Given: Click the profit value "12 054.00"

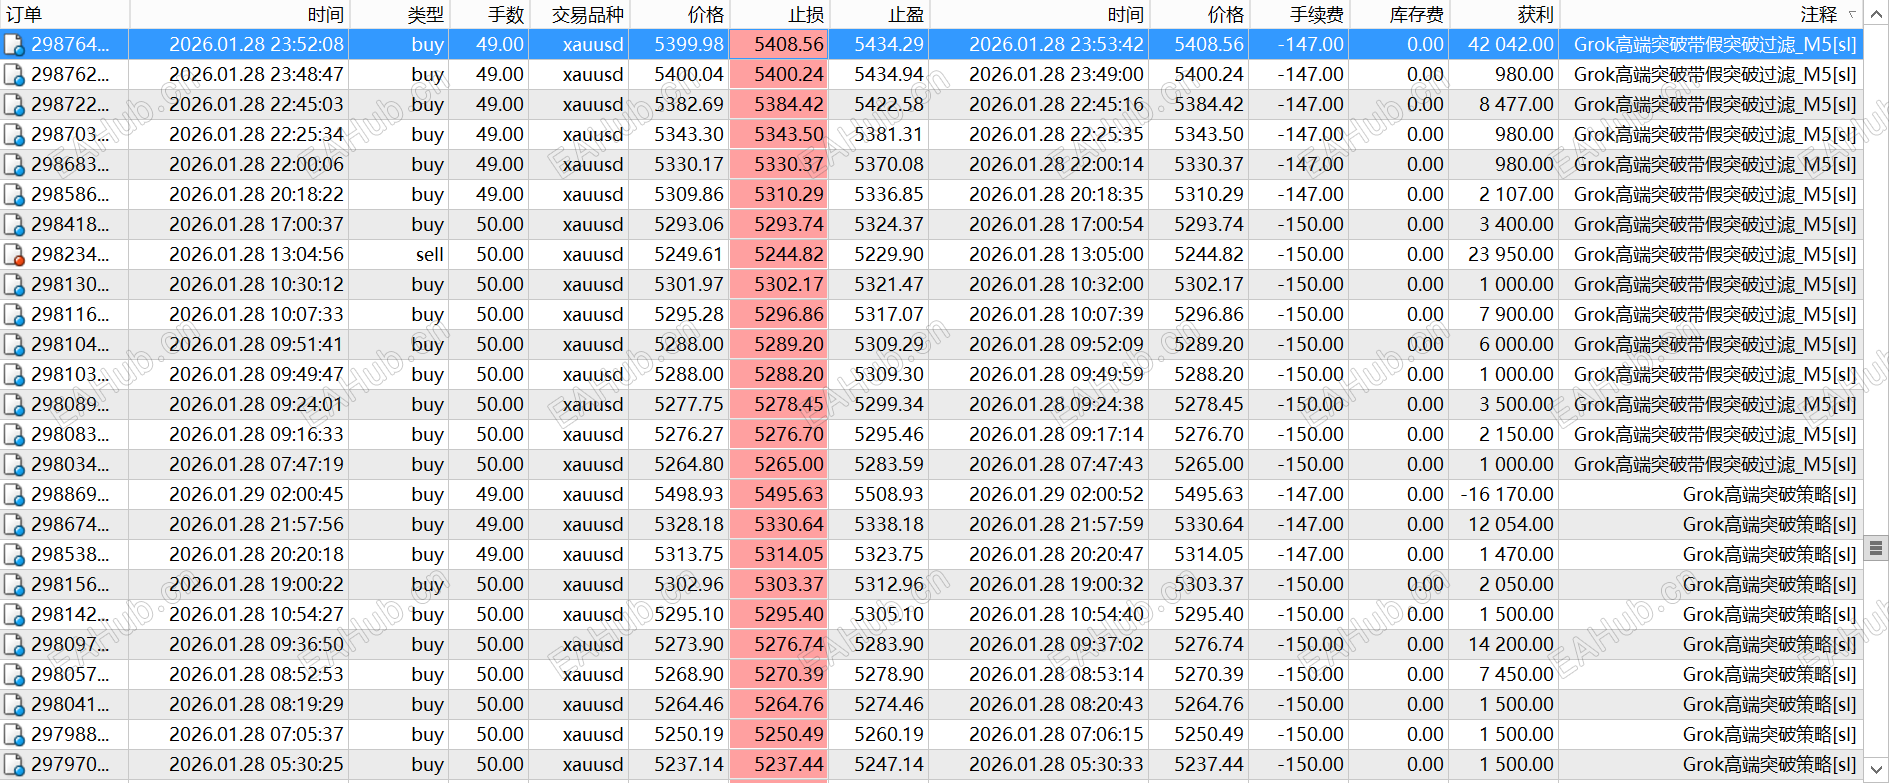Looking at the screenshot, I should pyautogui.click(x=1511, y=525).
